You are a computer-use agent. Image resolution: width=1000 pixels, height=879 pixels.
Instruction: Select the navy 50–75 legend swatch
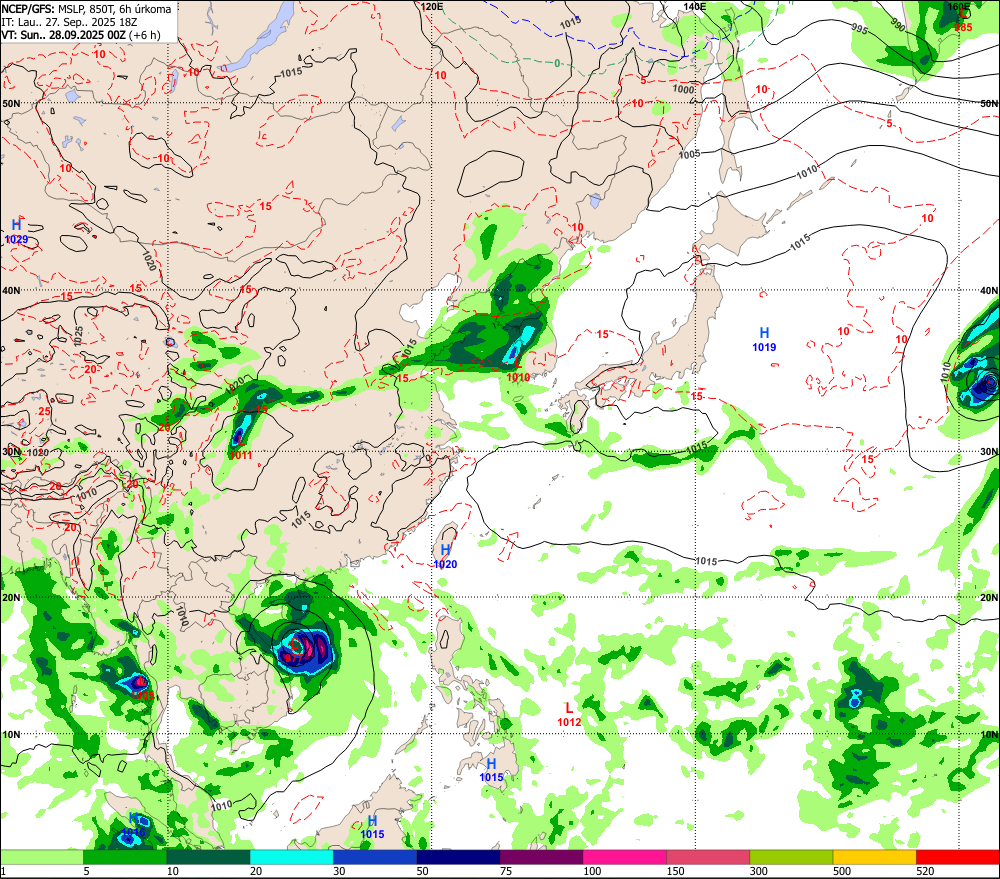coord(458,857)
